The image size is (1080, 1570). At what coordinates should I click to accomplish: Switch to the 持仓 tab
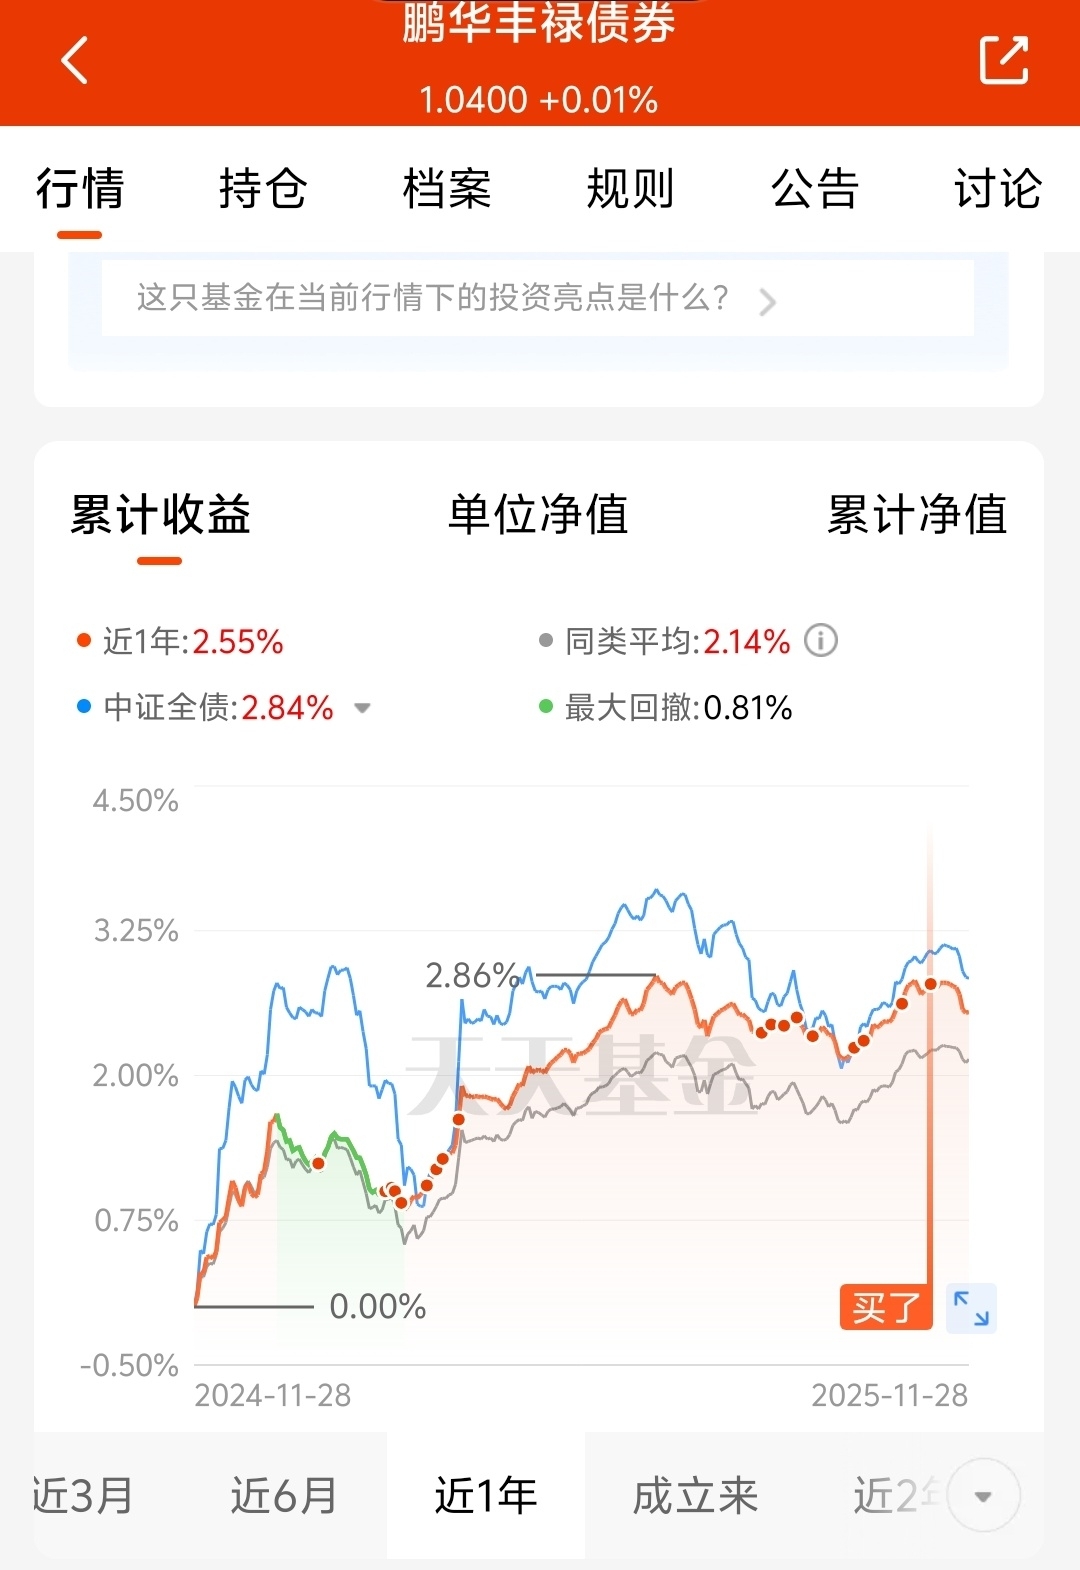[263, 189]
